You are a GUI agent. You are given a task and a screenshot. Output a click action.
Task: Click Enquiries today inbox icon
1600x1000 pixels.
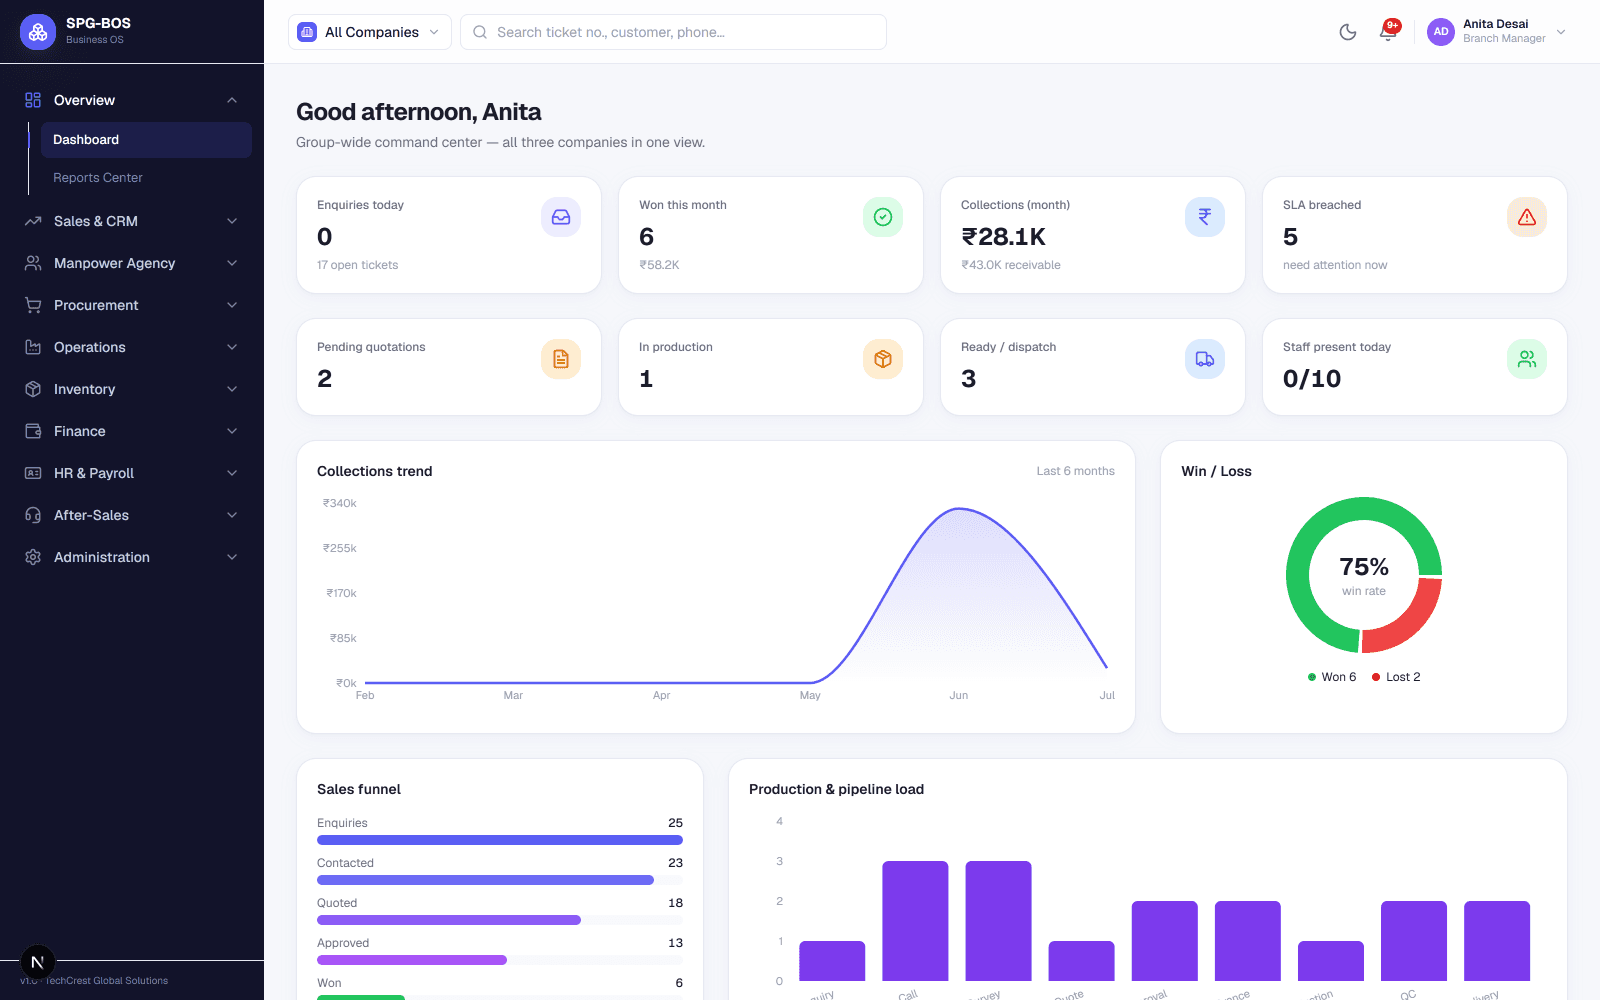click(561, 217)
